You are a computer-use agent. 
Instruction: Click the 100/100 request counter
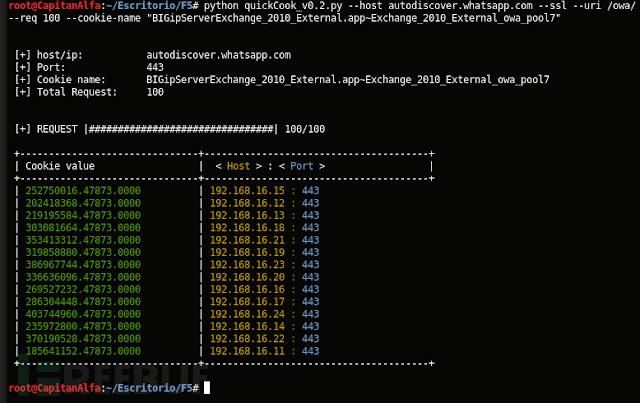[305, 129]
